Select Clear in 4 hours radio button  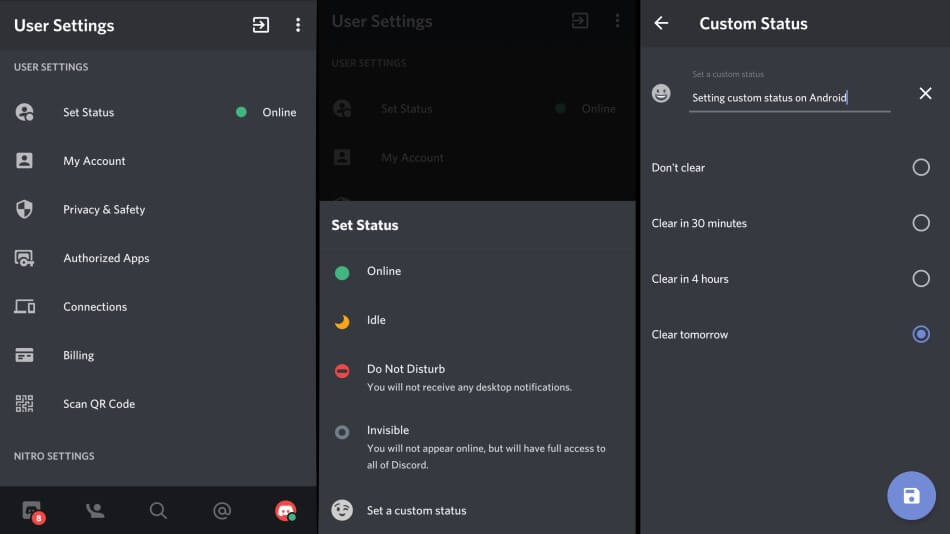[x=921, y=278]
